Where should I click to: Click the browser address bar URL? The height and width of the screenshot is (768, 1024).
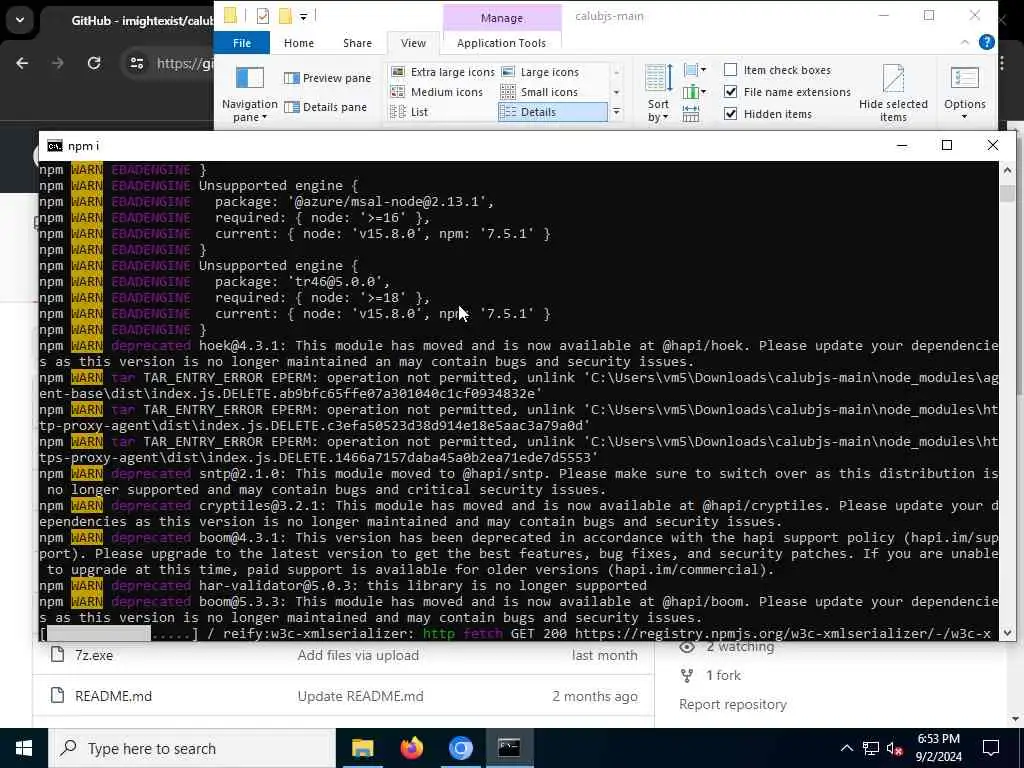pos(185,63)
